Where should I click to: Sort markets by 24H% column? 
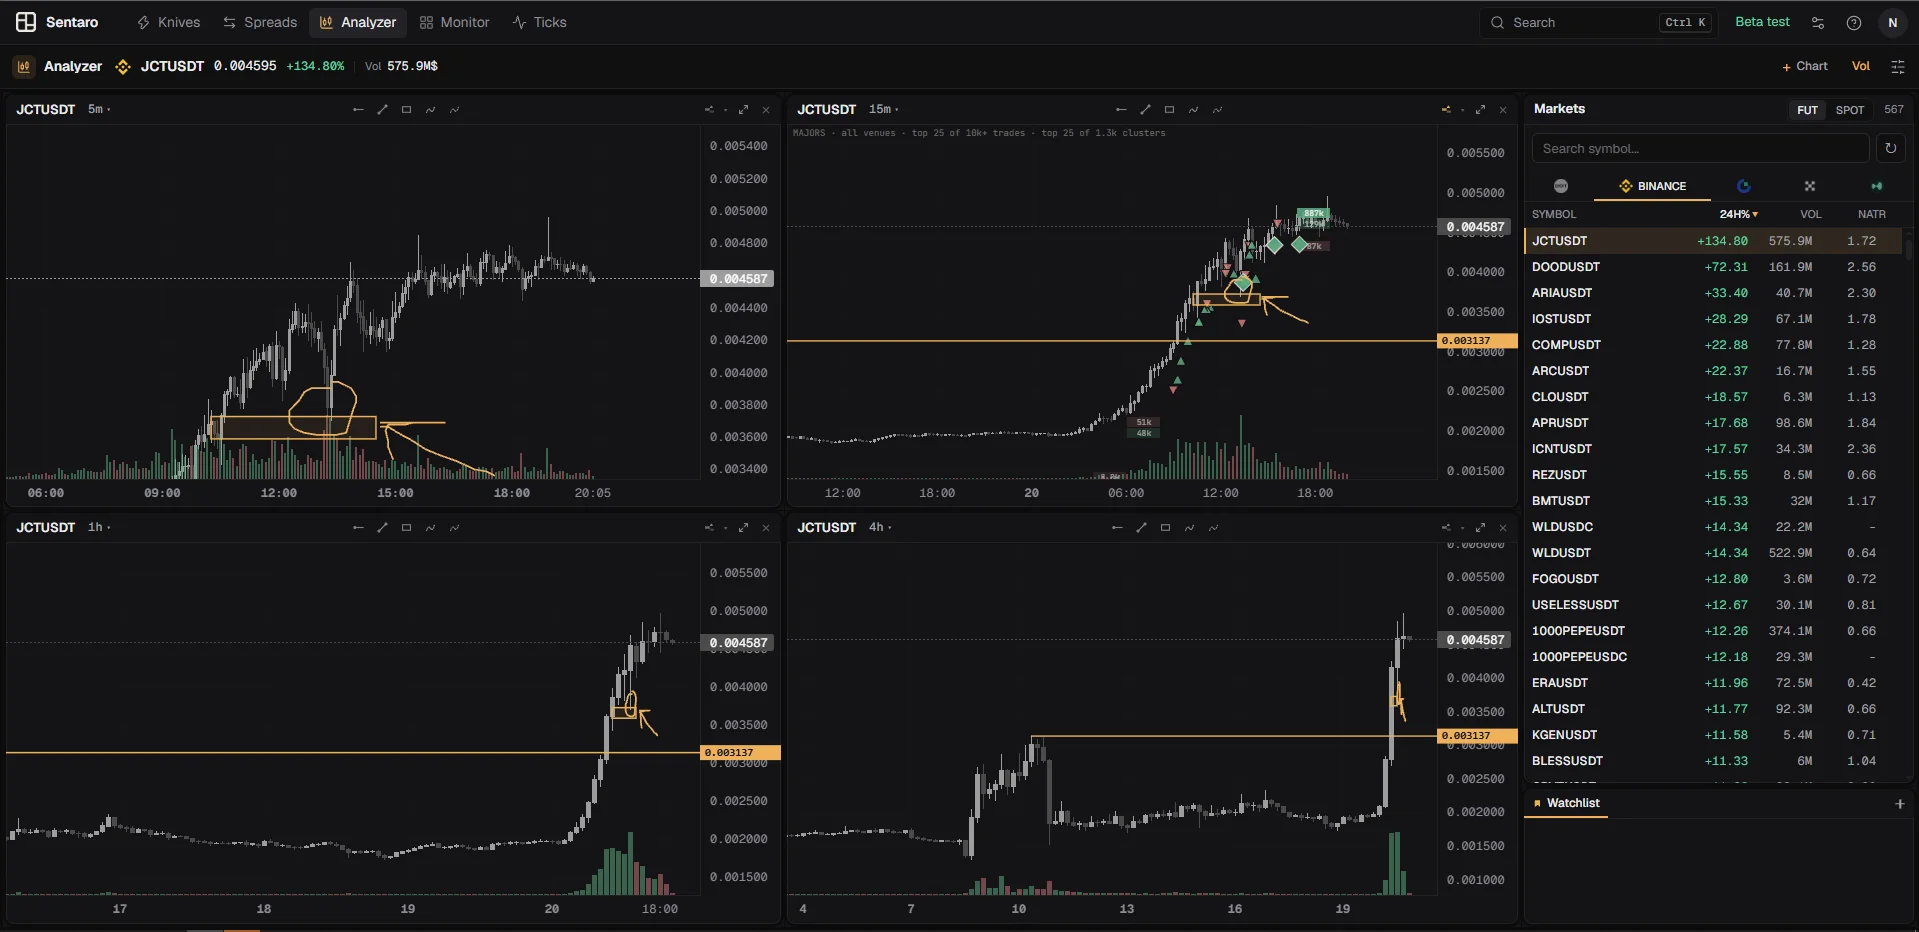1738,215
